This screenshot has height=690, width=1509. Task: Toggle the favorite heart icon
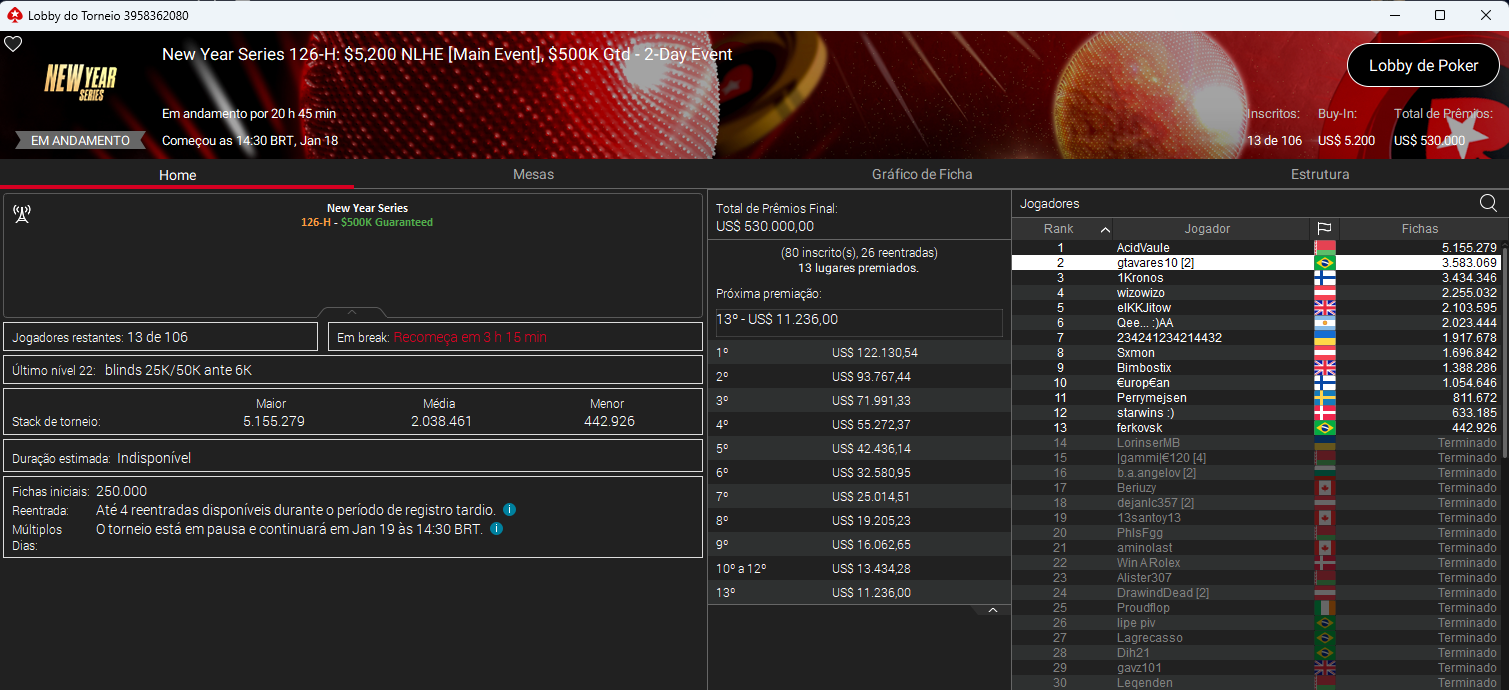click(14, 44)
